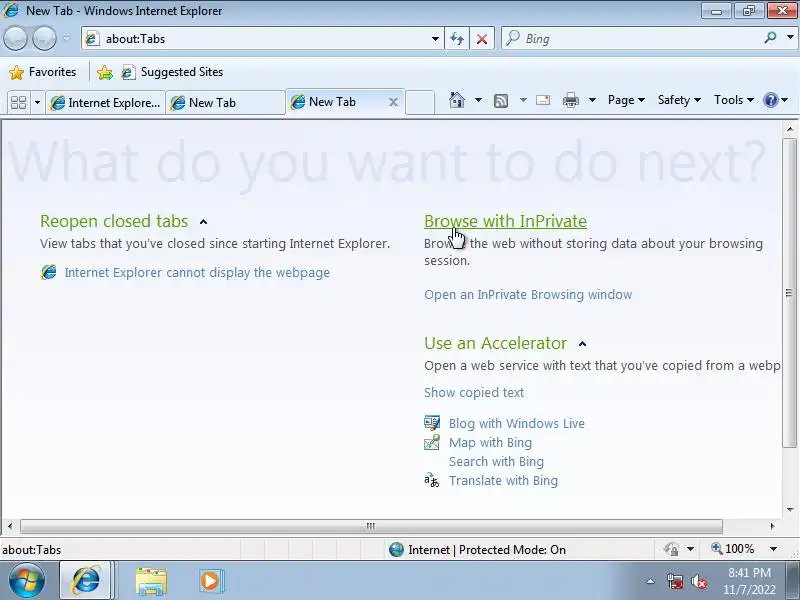This screenshot has height=600, width=800.
Task: Click the Translate with Bing icon
Action: click(x=432, y=481)
